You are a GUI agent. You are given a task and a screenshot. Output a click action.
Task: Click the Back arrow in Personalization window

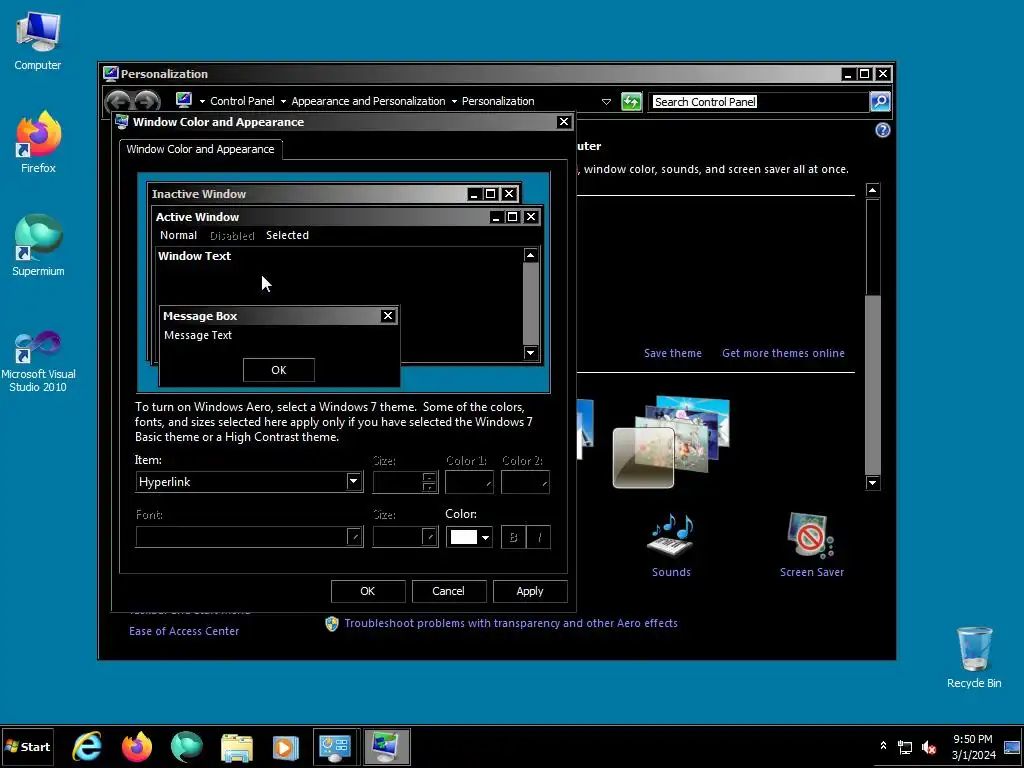(118, 102)
